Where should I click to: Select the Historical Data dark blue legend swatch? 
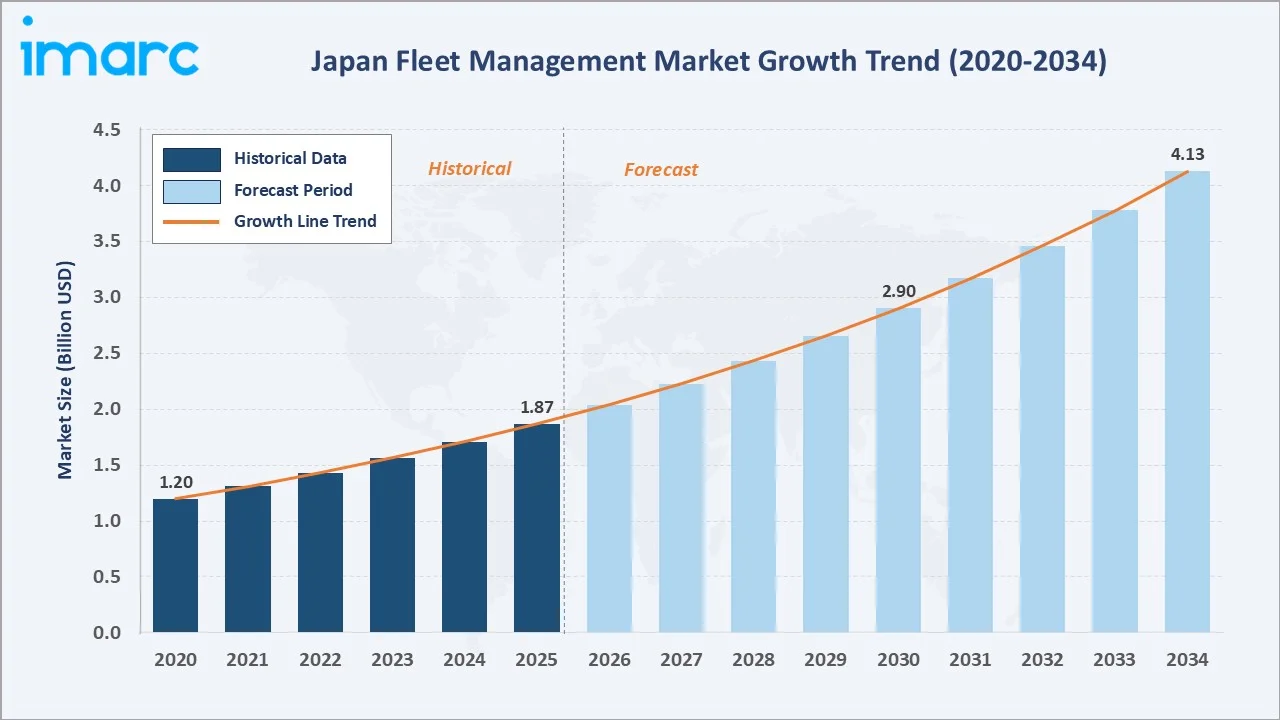[192, 159]
